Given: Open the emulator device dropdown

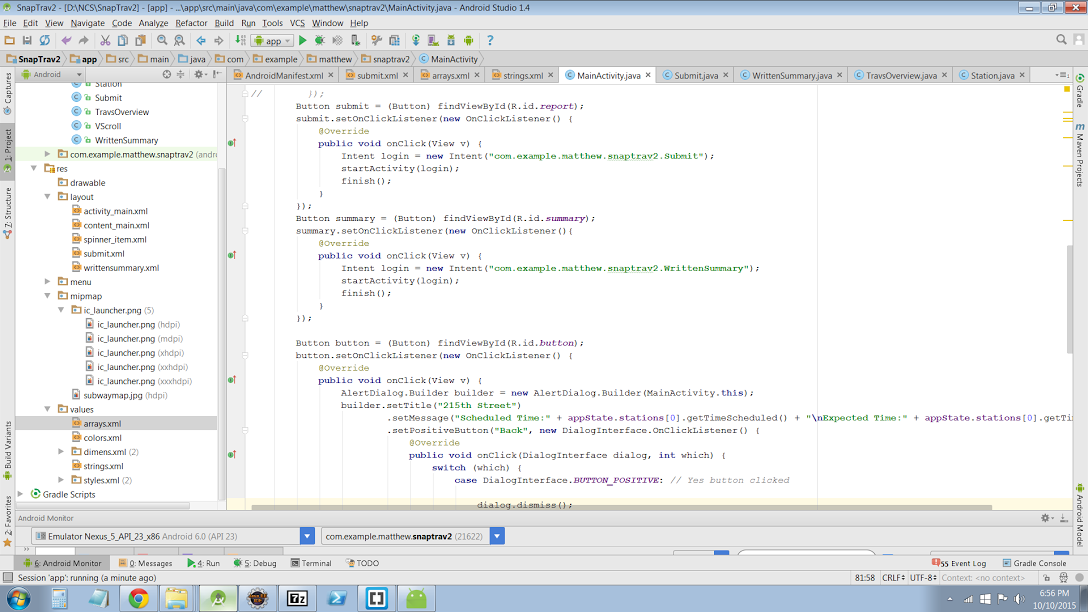Looking at the screenshot, I should pyautogui.click(x=307, y=537).
